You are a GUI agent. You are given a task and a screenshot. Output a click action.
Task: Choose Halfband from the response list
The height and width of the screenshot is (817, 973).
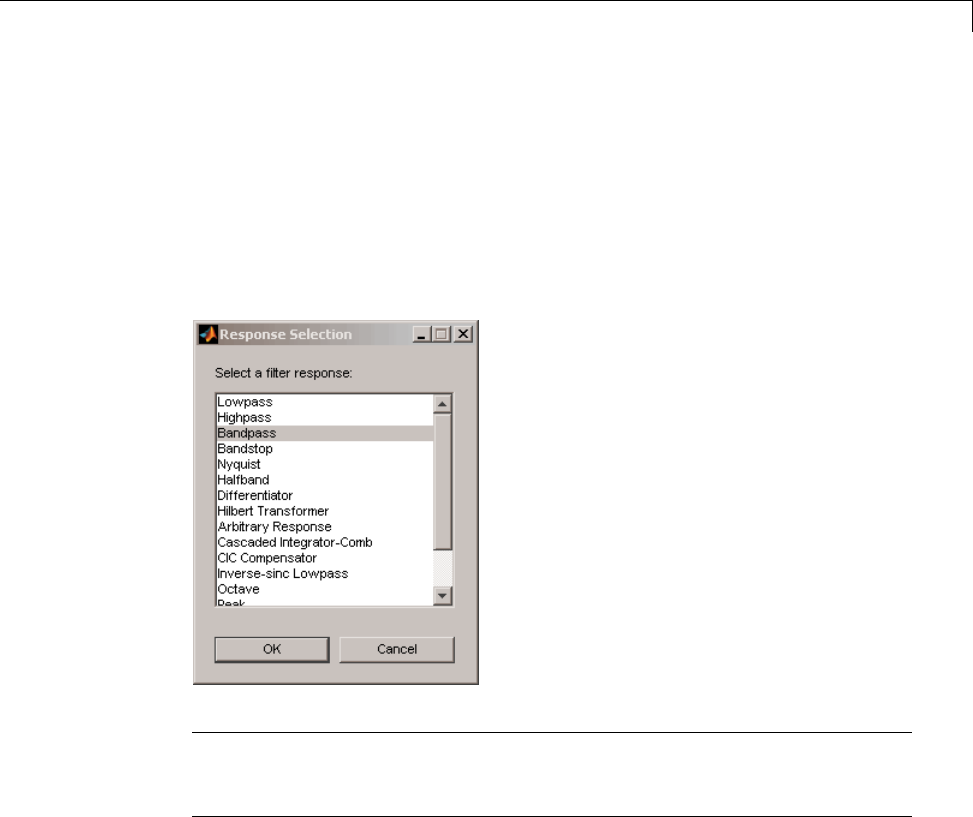325,480
